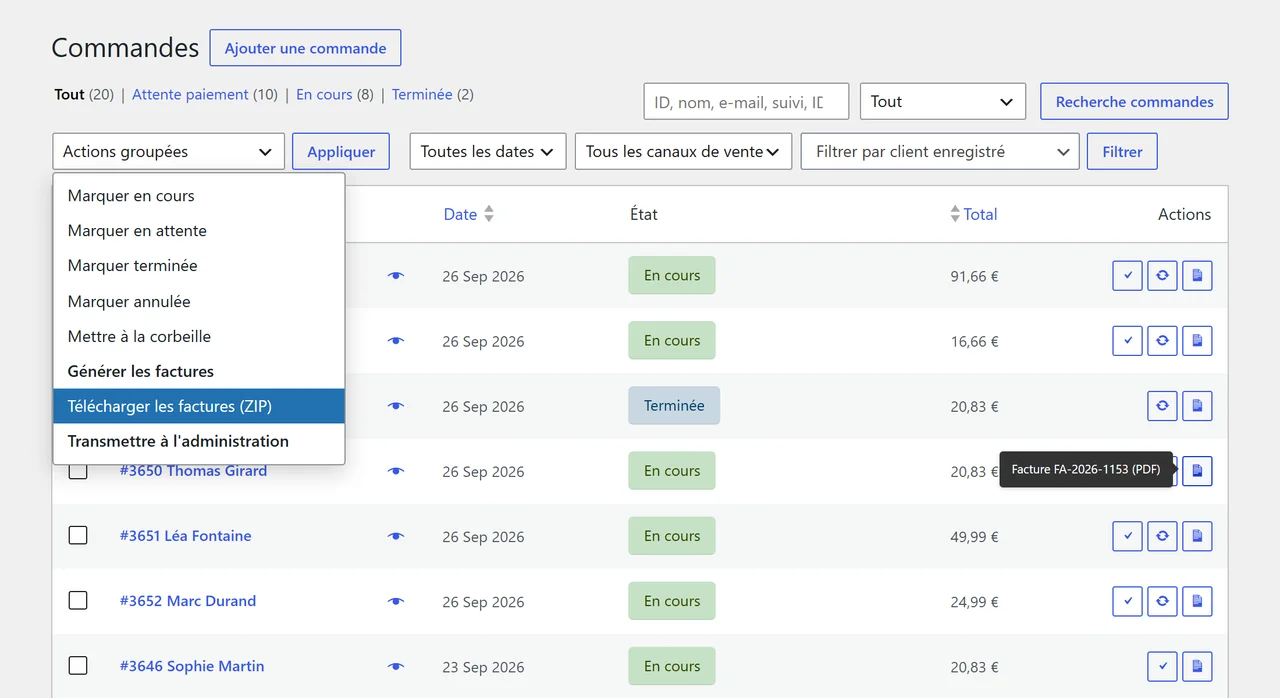Click the sort arrows next to Date header
The width and height of the screenshot is (1280, 698).
(x=489, y=214)
